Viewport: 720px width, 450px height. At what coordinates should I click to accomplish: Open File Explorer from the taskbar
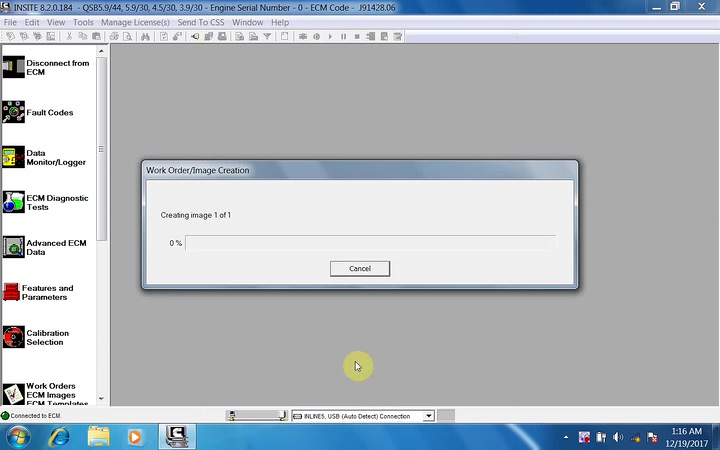[x=98, y=437]
